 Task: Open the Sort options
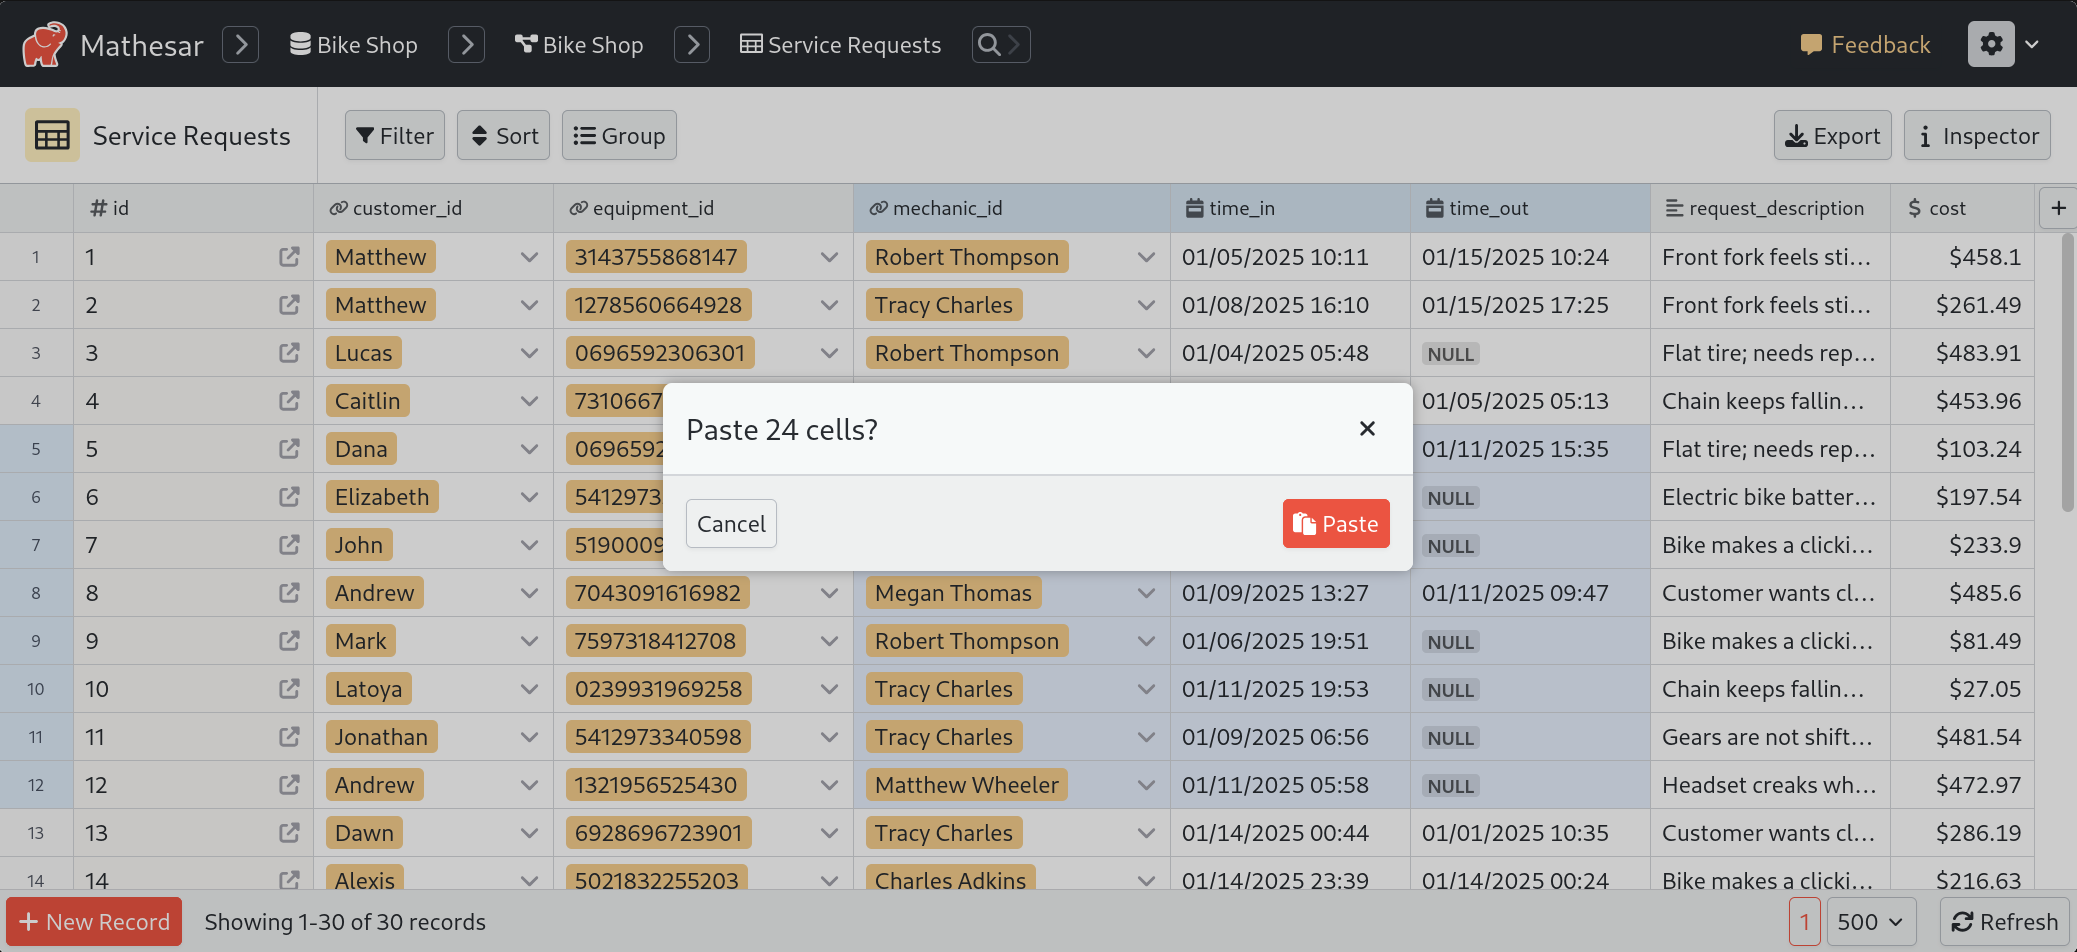(503, 135)
